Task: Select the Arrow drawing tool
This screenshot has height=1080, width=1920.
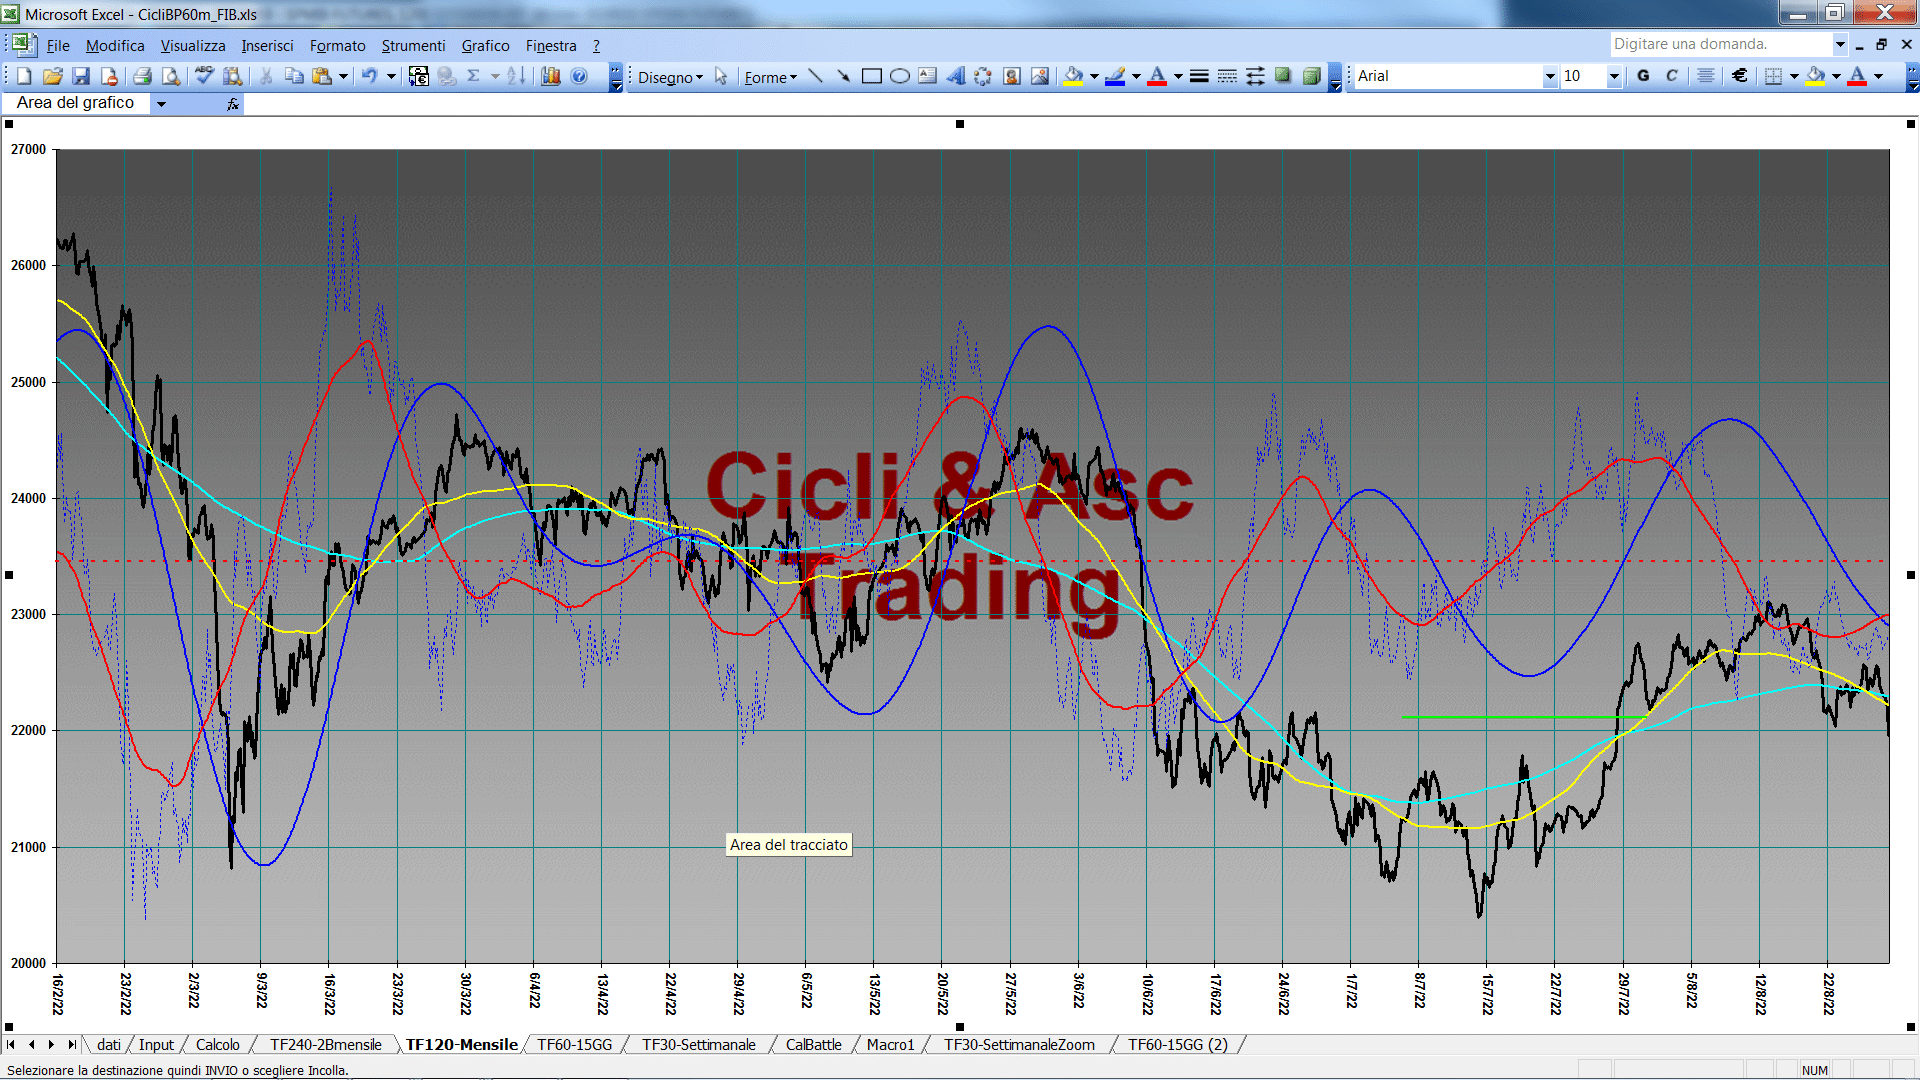Action: click(x=844, y=76)
